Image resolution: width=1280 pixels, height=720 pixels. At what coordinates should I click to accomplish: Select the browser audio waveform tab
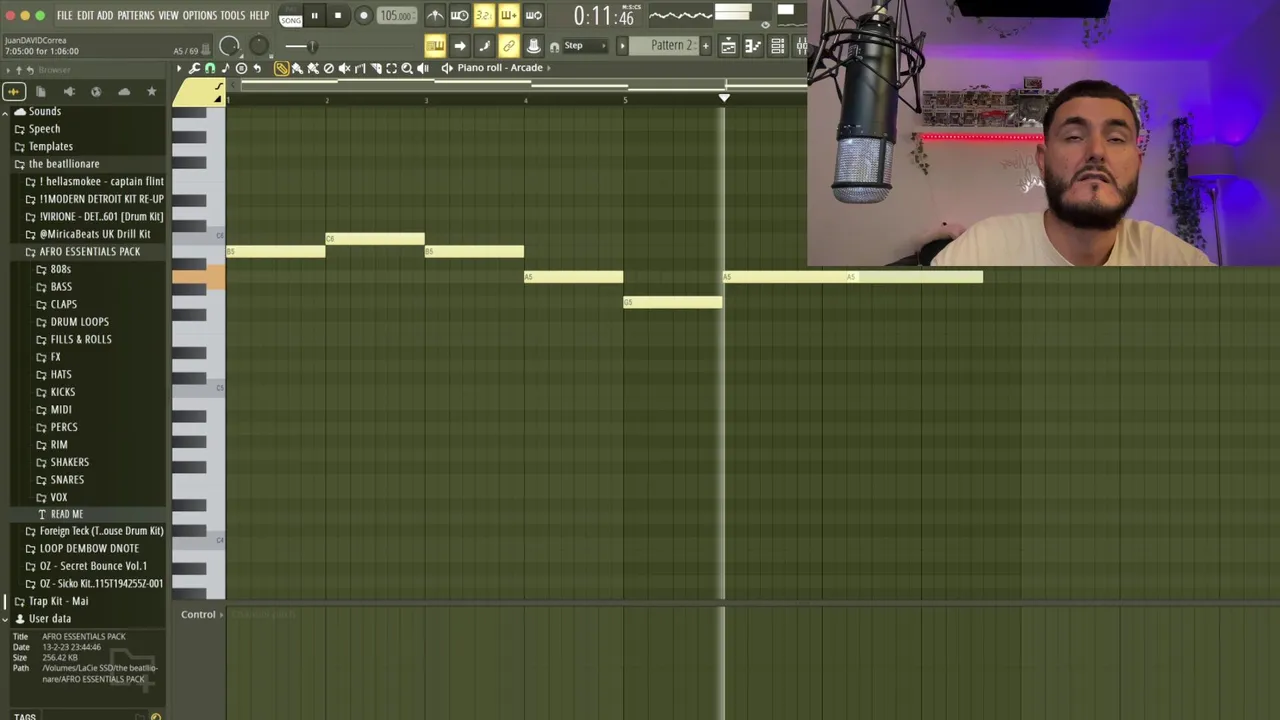tap(14, 92)
